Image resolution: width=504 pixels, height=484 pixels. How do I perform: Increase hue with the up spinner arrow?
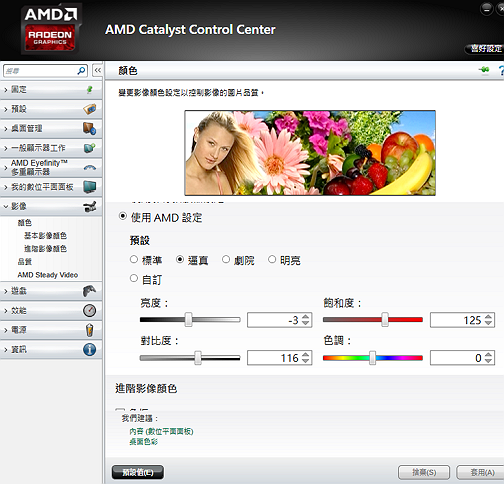pyautogui.click(x=488, y=355)
